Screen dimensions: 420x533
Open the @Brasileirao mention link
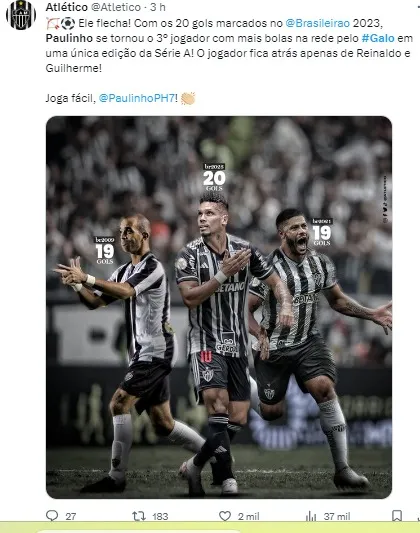tap(317, 23)
